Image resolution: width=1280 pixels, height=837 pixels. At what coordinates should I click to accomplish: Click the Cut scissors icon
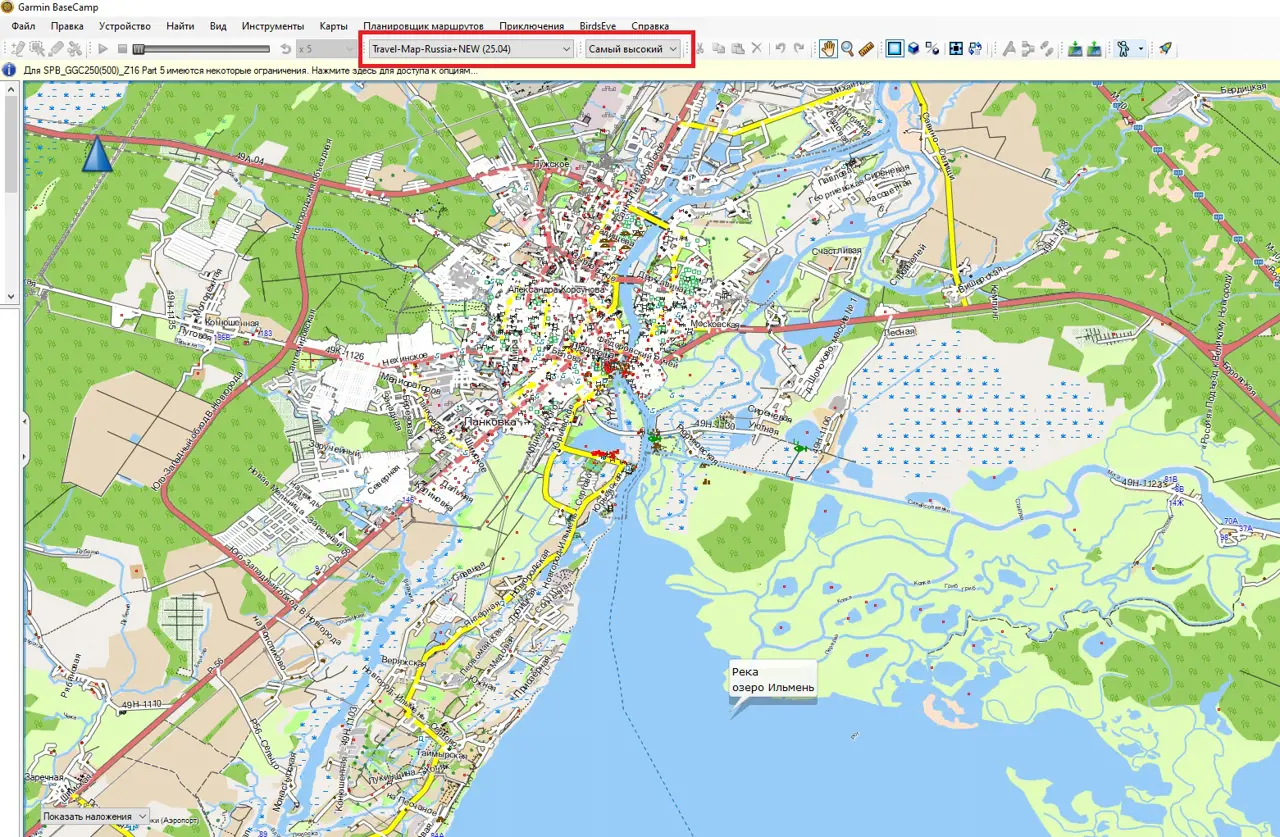pyautogui.click(x=700, y=48)
